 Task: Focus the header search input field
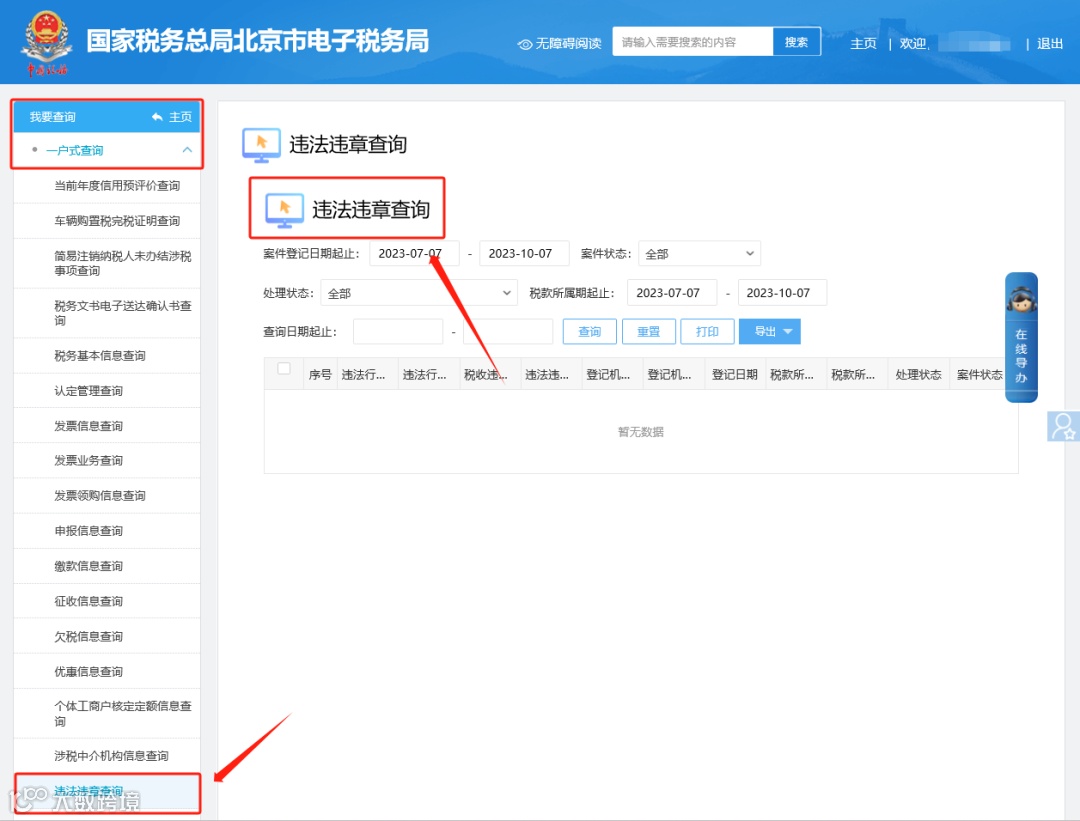tap(692, 42)
